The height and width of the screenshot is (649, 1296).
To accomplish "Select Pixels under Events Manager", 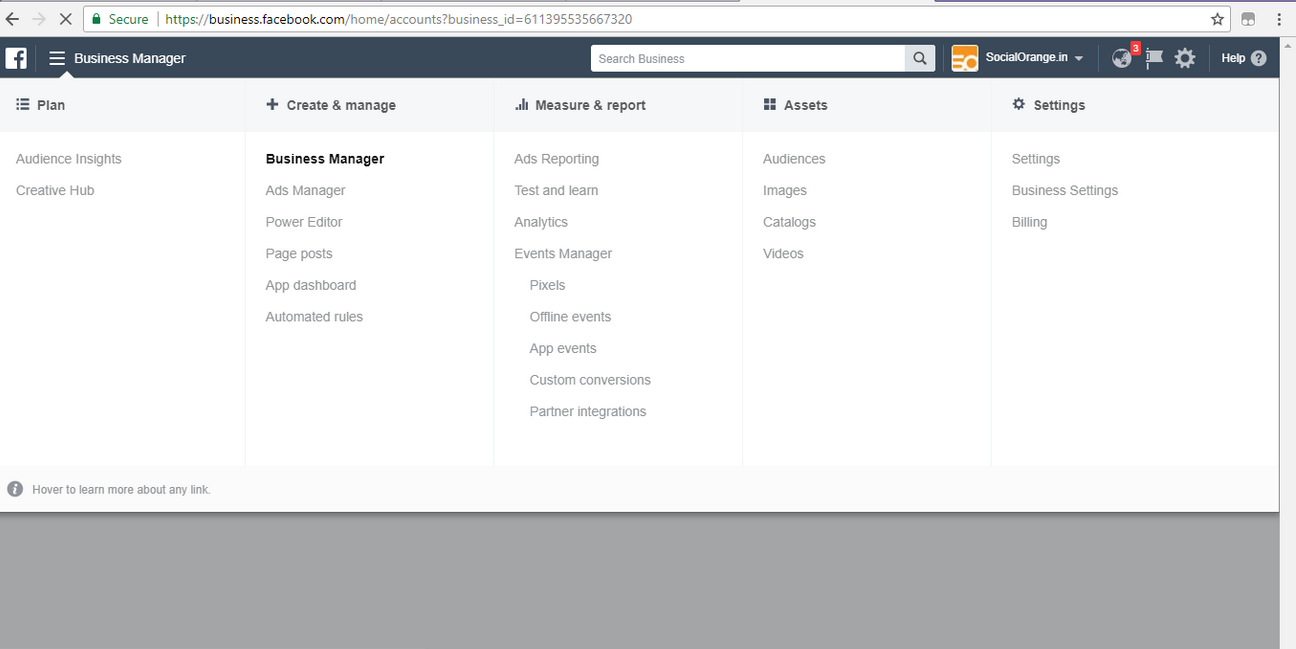I will (x=547, y=285).
